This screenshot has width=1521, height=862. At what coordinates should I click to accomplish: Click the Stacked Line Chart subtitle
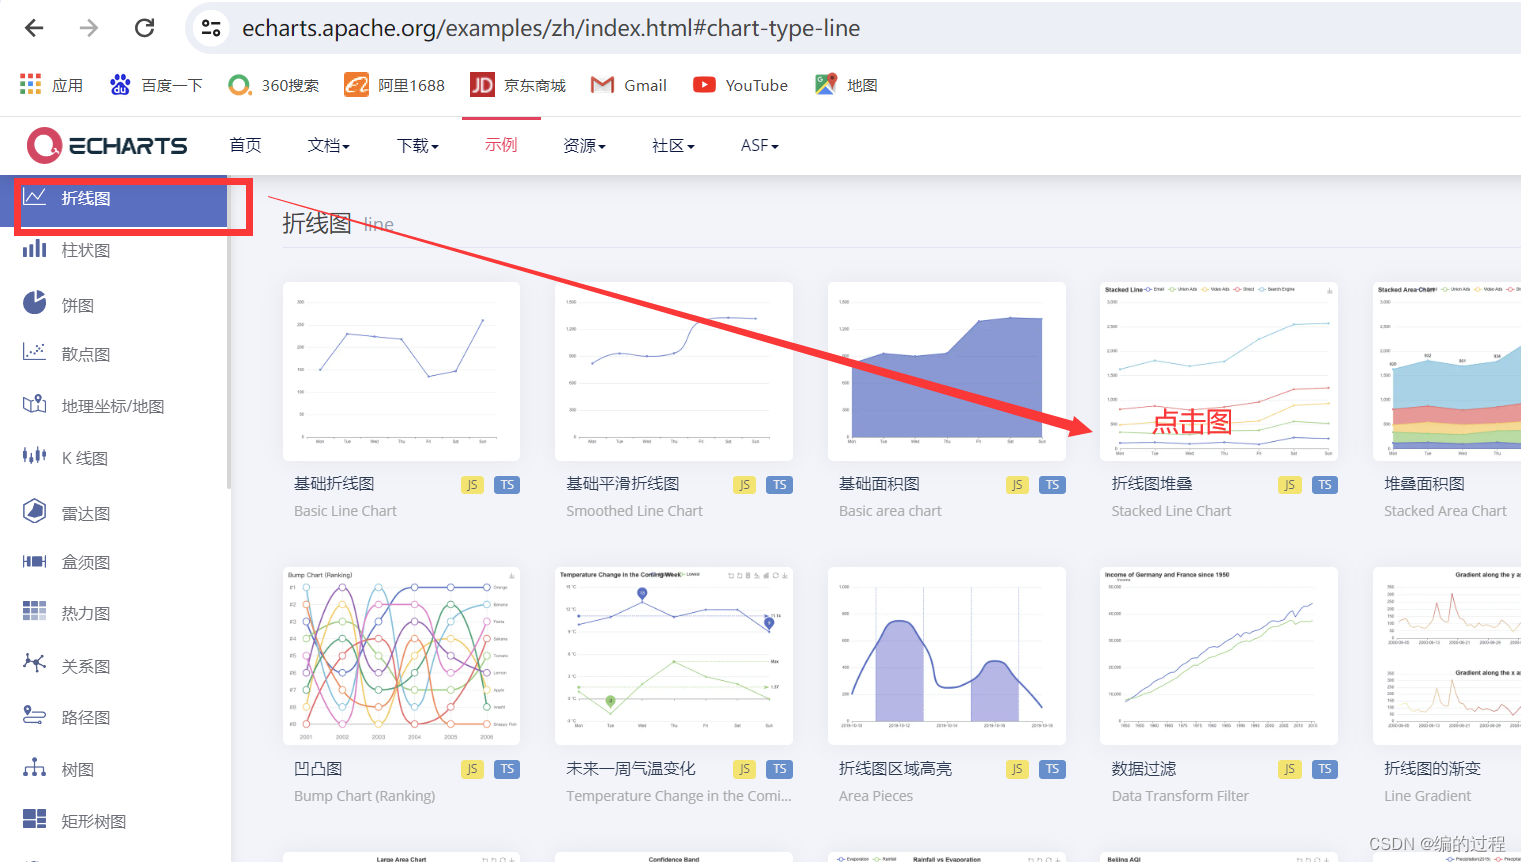click(x=1171, y=511)
